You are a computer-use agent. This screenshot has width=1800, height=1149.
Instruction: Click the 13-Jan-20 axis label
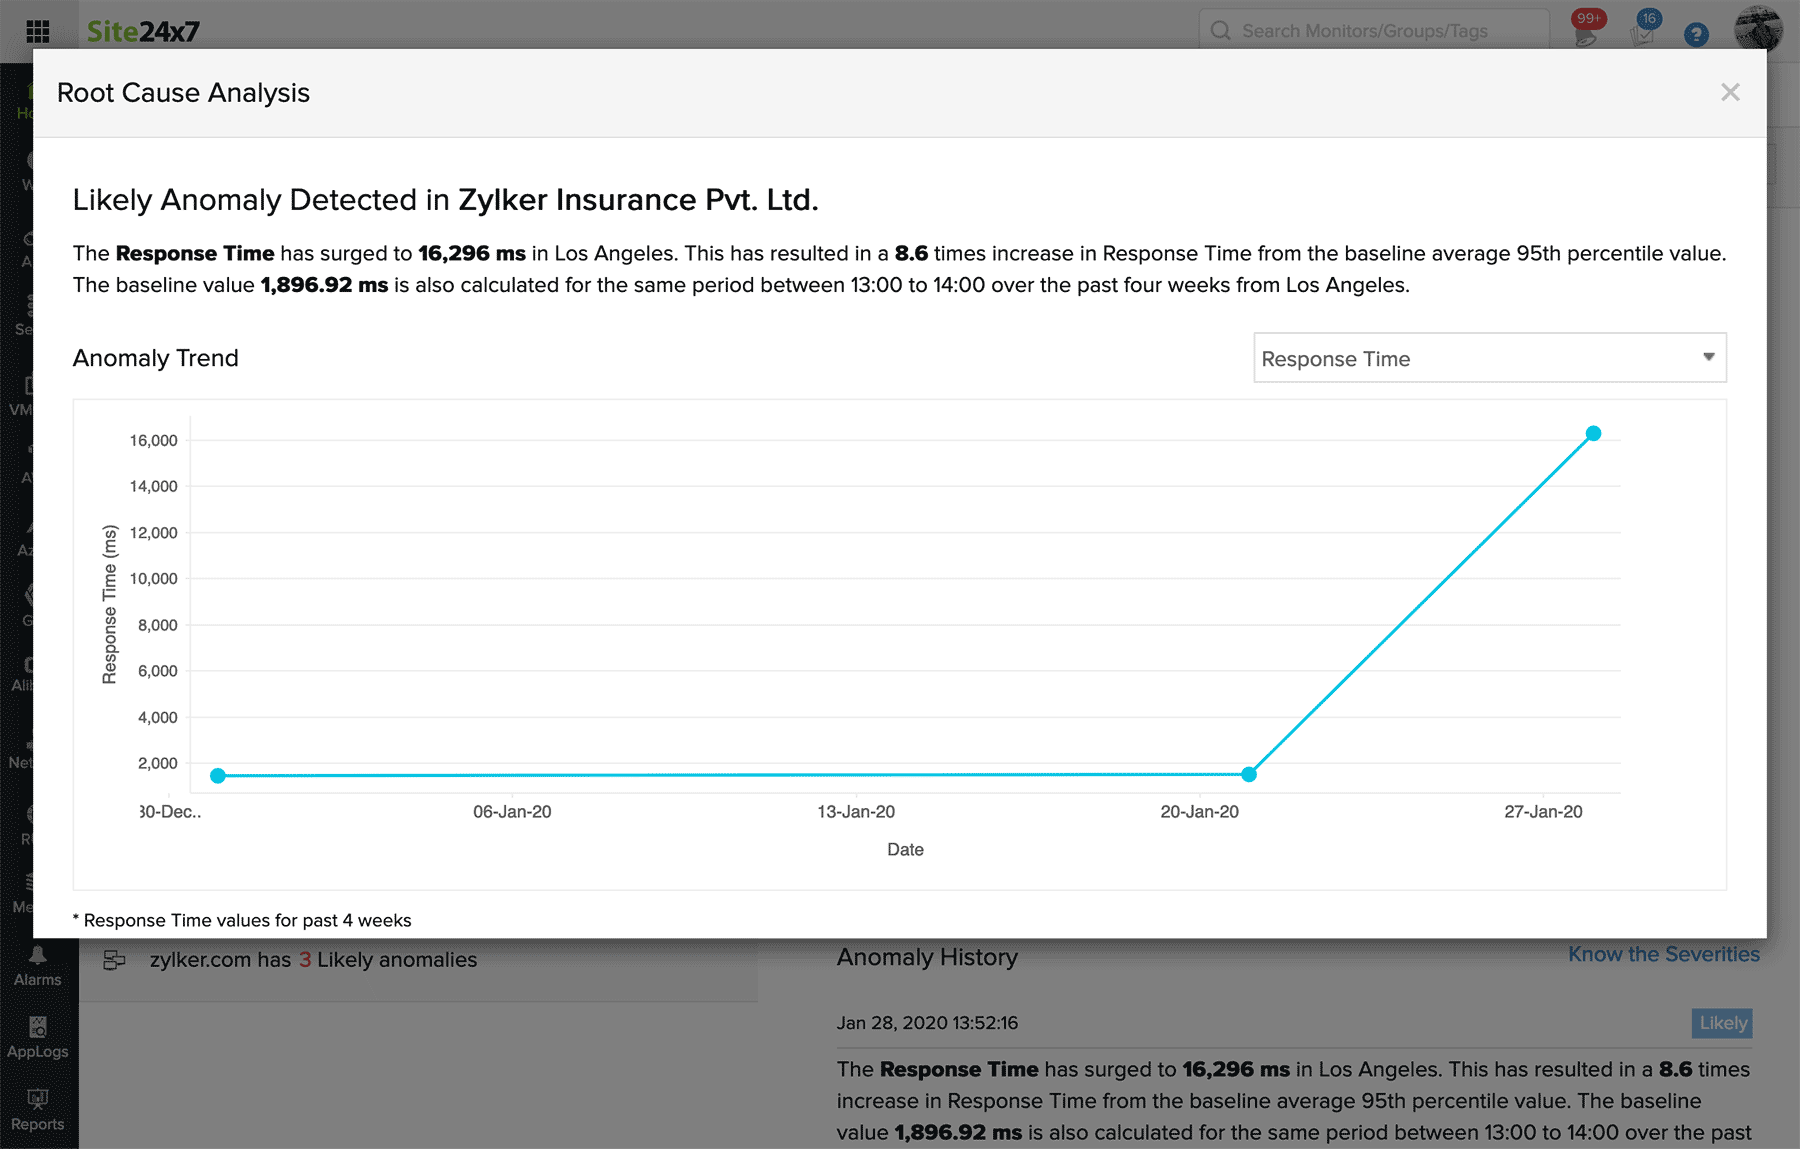tap(856, 812)
